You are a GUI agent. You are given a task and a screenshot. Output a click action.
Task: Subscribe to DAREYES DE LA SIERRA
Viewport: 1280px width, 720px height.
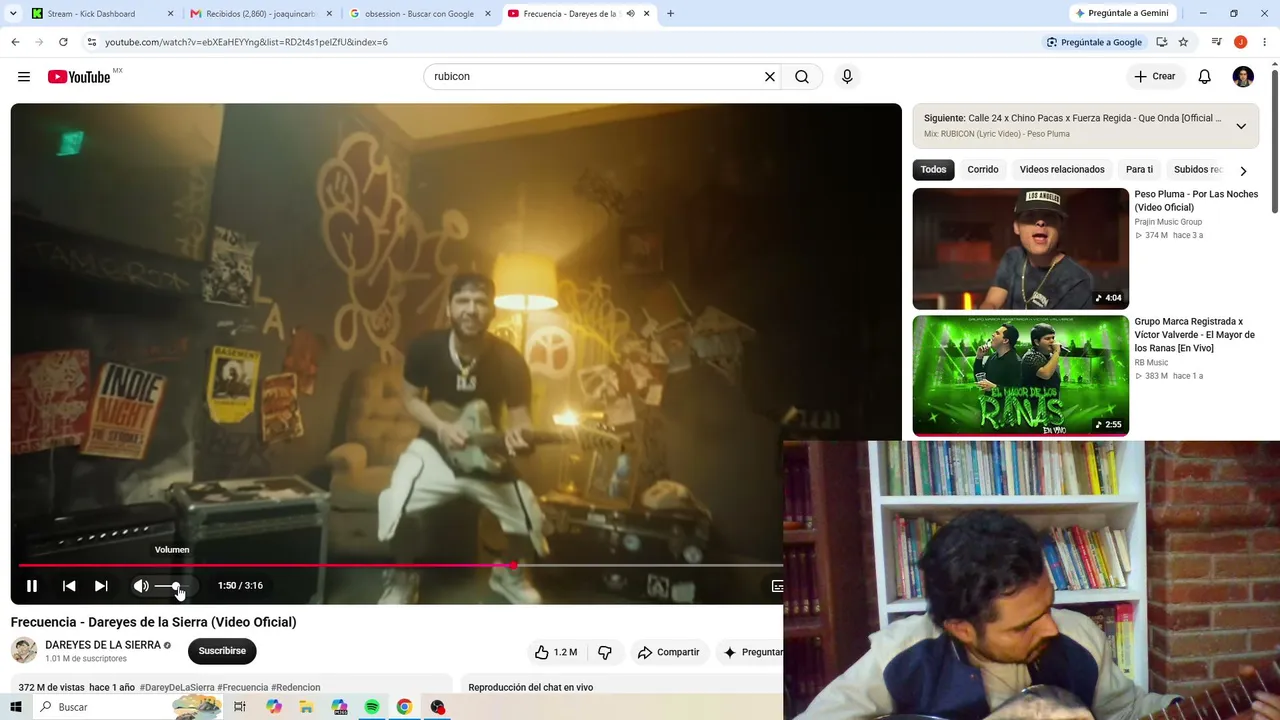222,651
